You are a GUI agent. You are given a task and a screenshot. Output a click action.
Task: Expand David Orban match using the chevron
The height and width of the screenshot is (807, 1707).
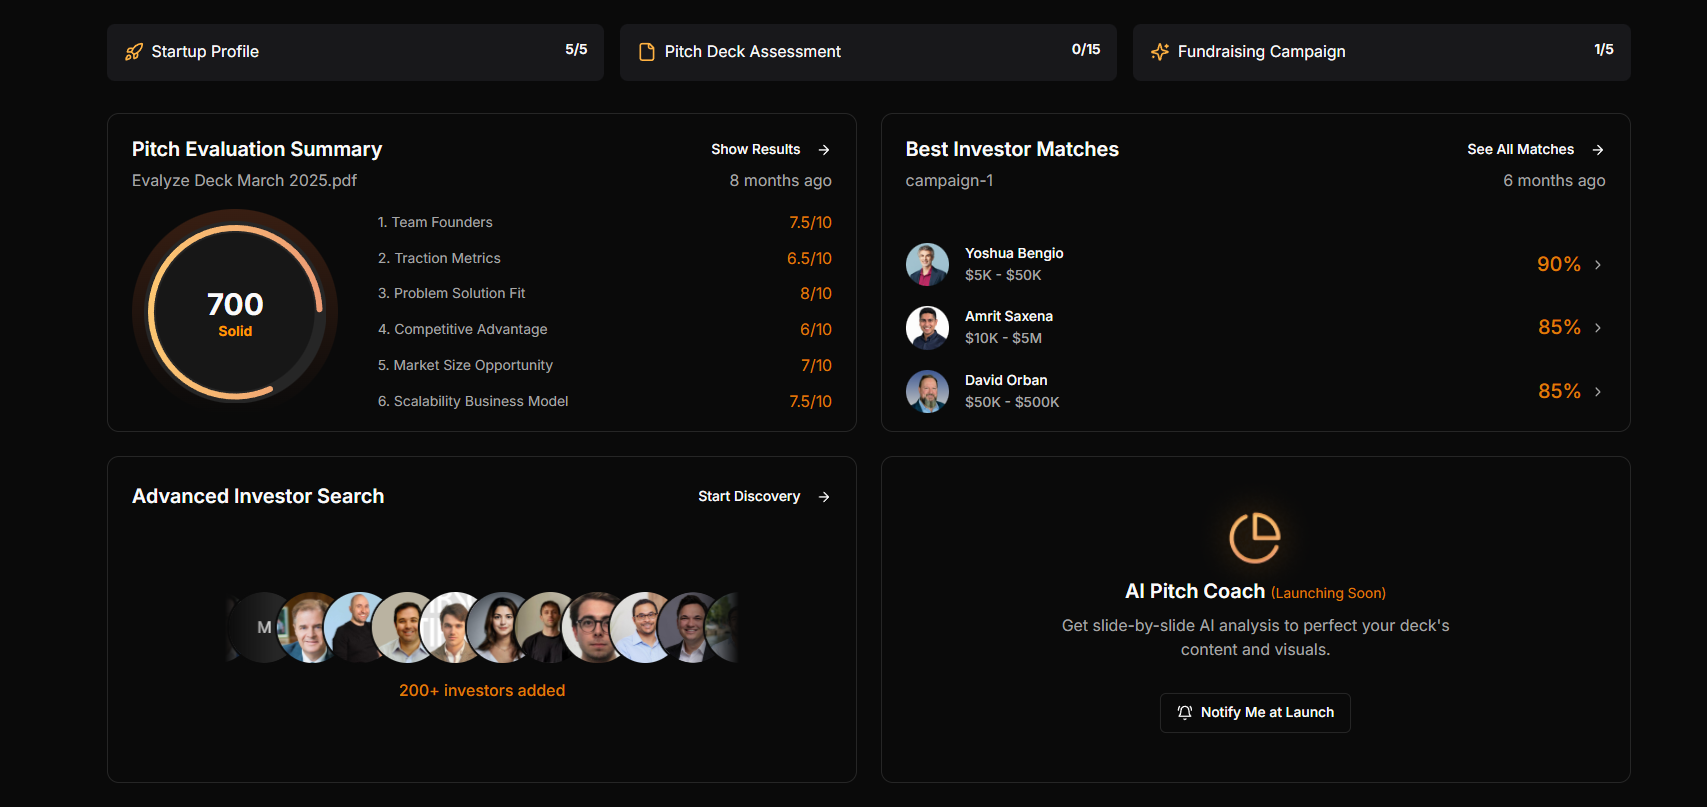point(1598,392)
